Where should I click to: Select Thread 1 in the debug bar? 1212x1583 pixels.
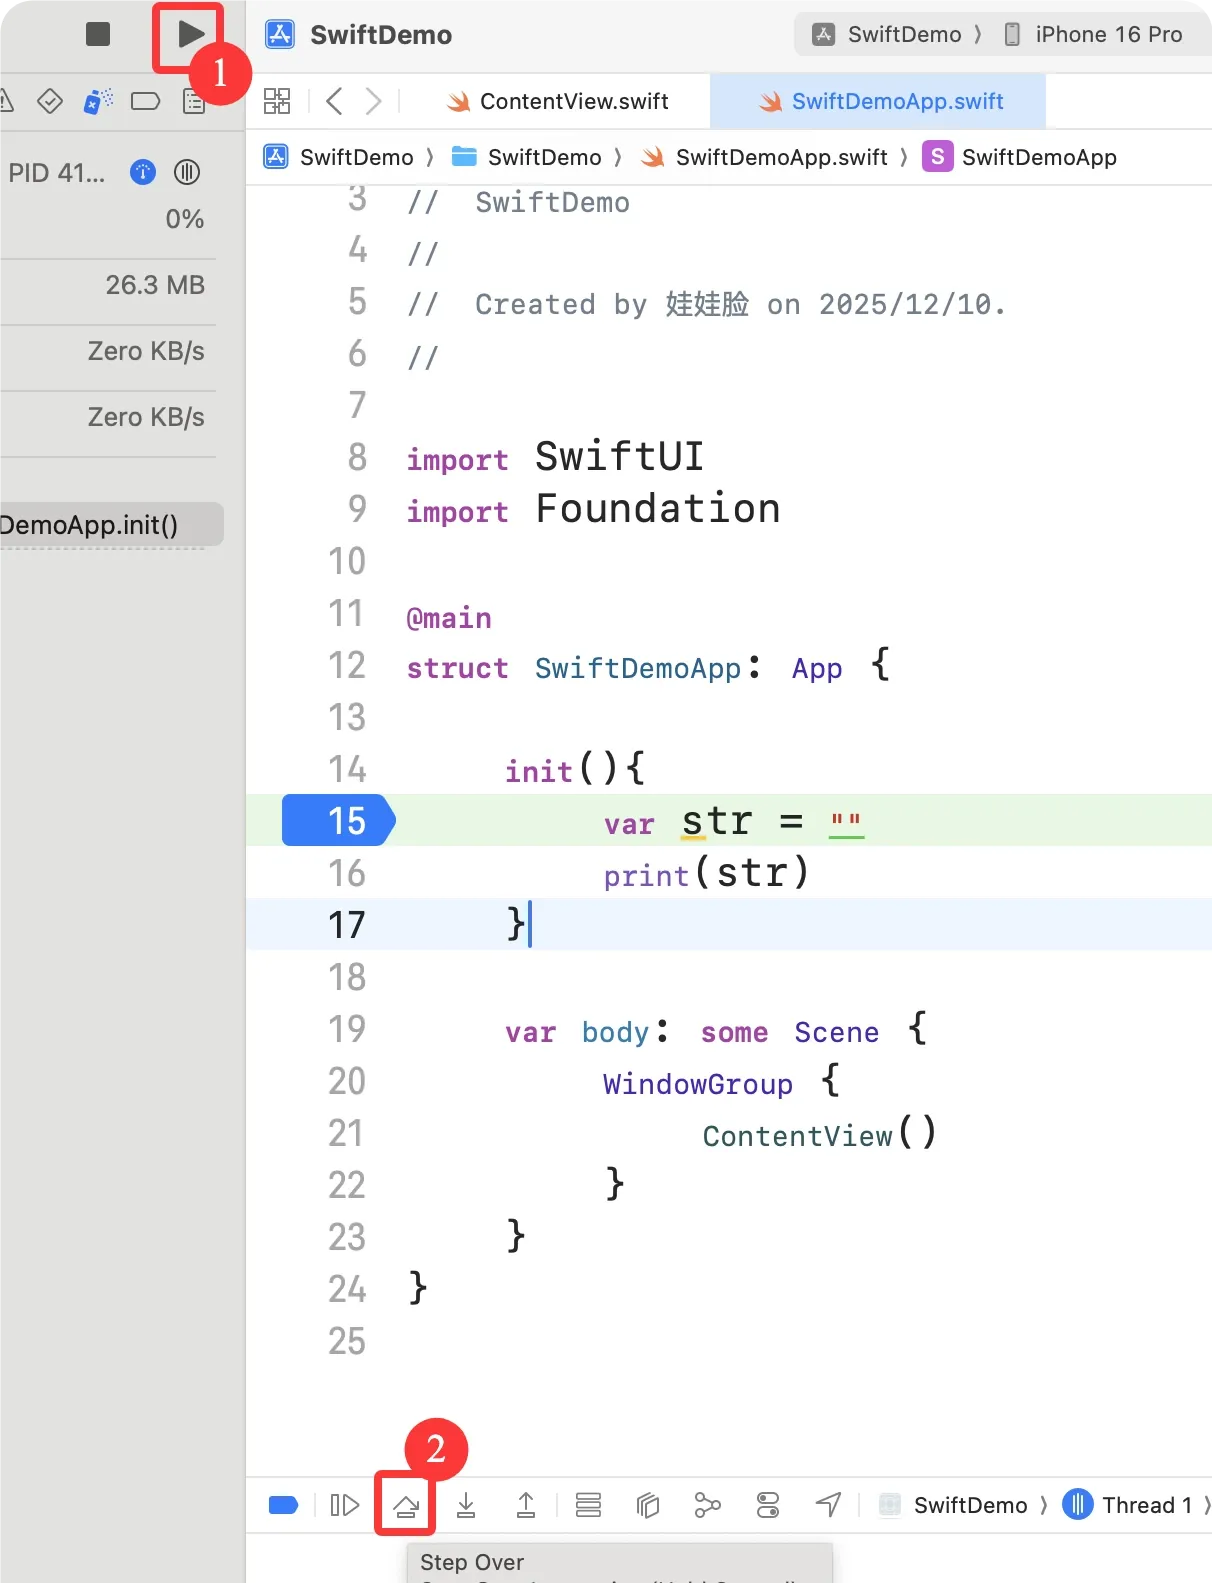[1127, 1505]
